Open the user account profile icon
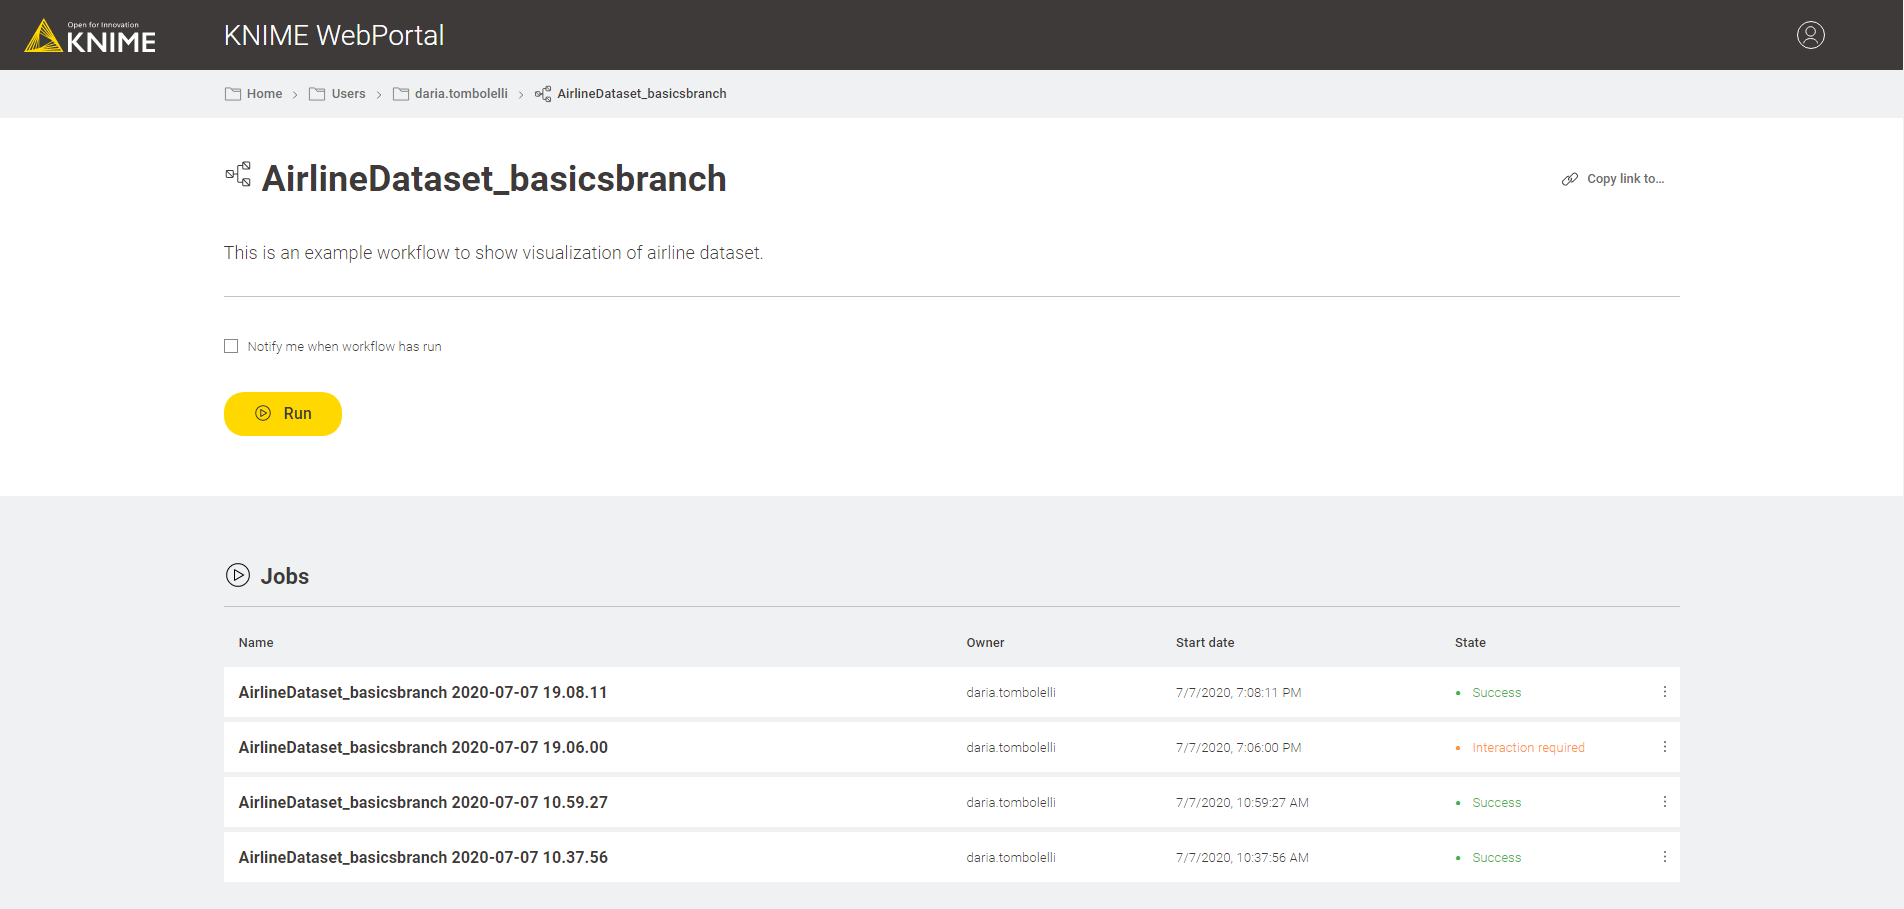This screenshot has height=909, width=1904. tap(1810, 35)
